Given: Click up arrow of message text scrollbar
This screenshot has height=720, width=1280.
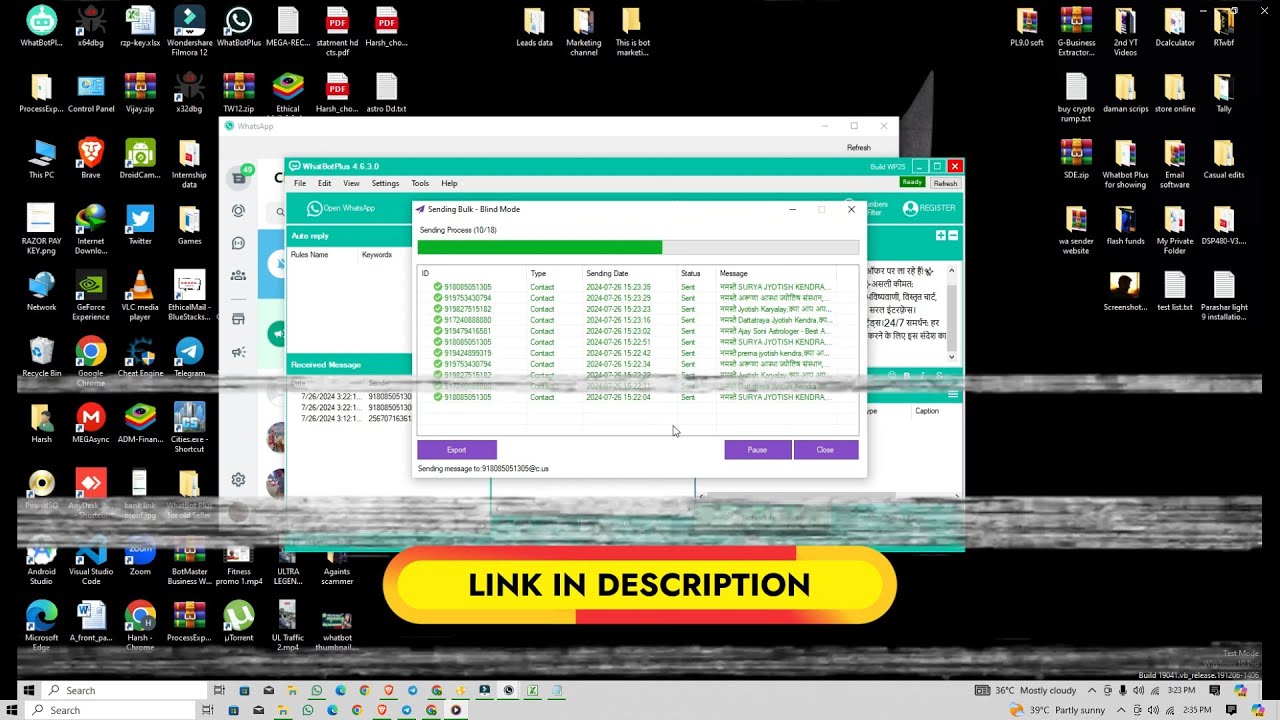Looking at the screenshot, I should pos(951,271).
